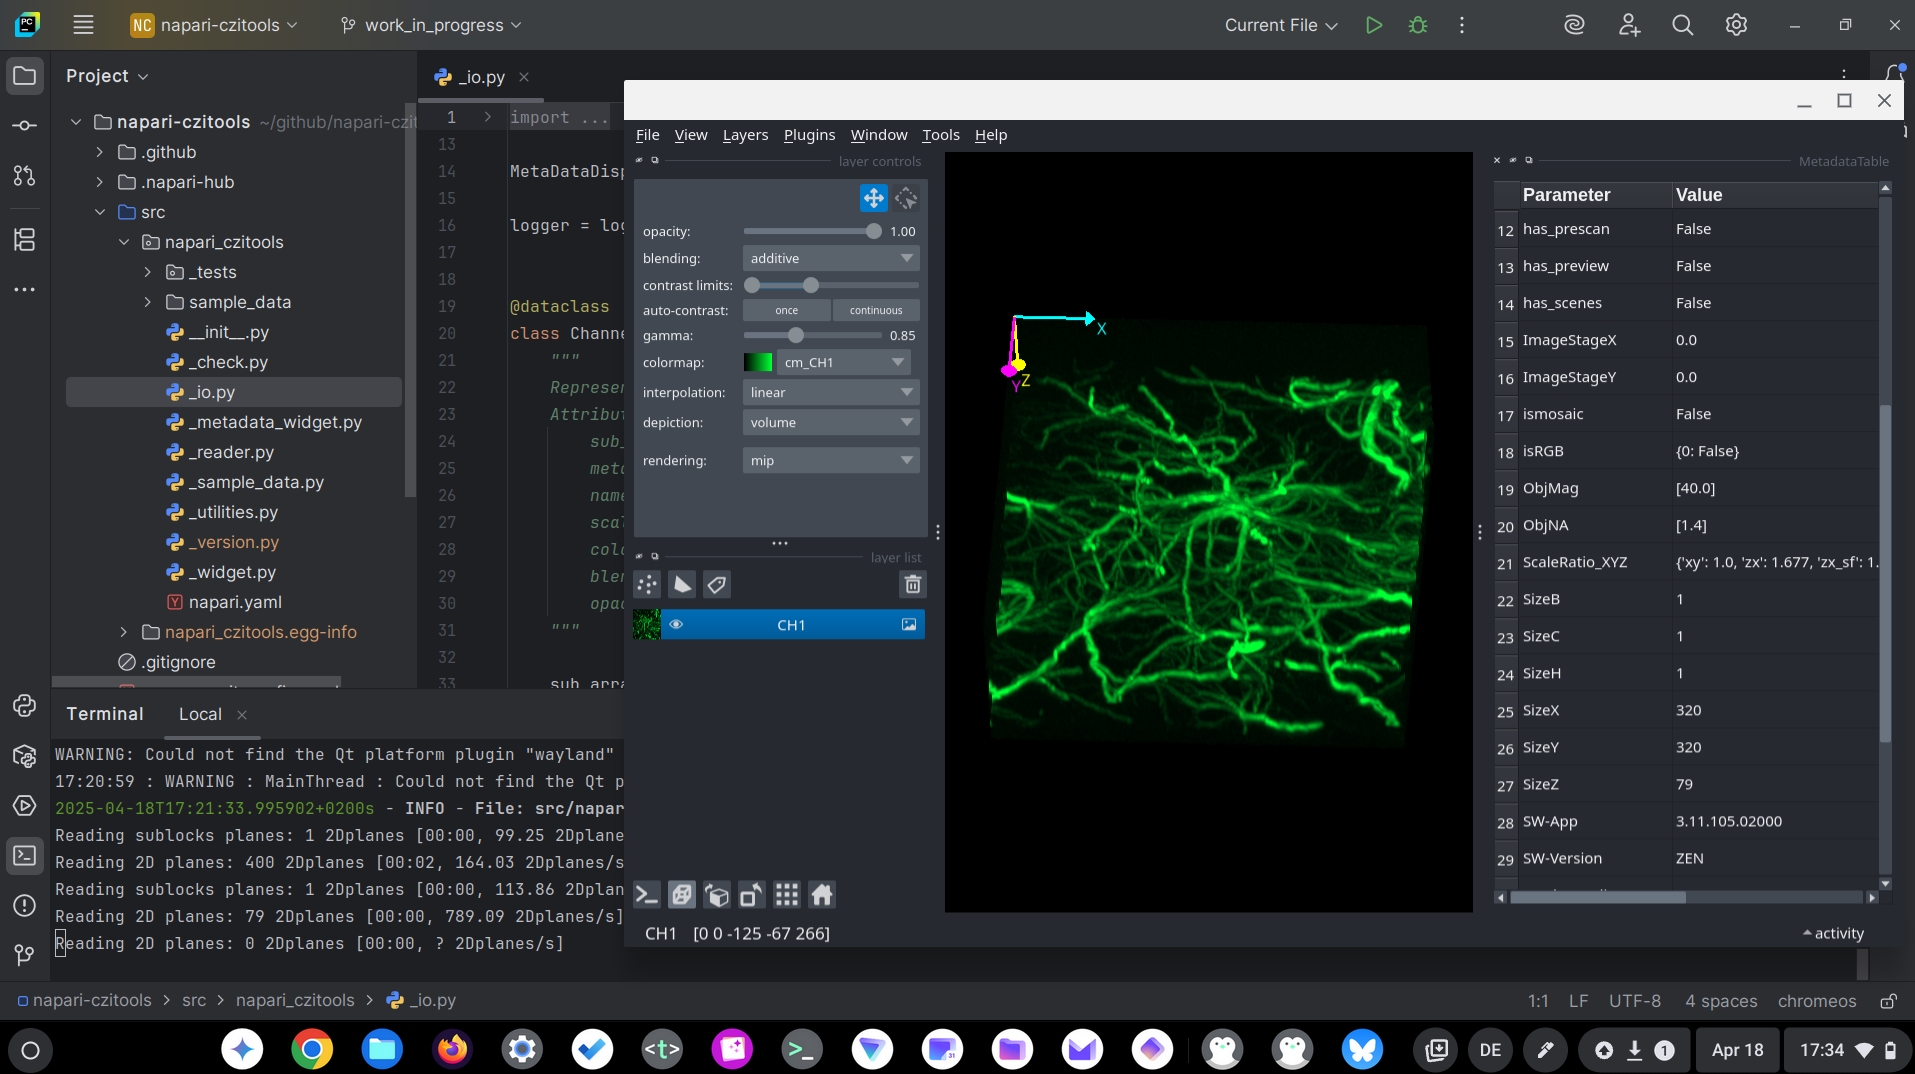Open the Plugins menu

pyautogui.click(x=809, y=135)
